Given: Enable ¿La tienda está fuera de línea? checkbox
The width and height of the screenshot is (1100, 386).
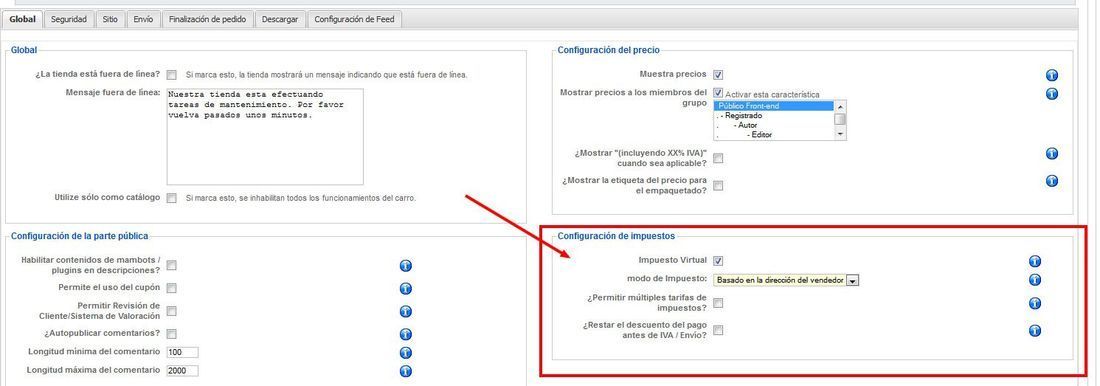Looking at the screenshot, I should 172,74.
